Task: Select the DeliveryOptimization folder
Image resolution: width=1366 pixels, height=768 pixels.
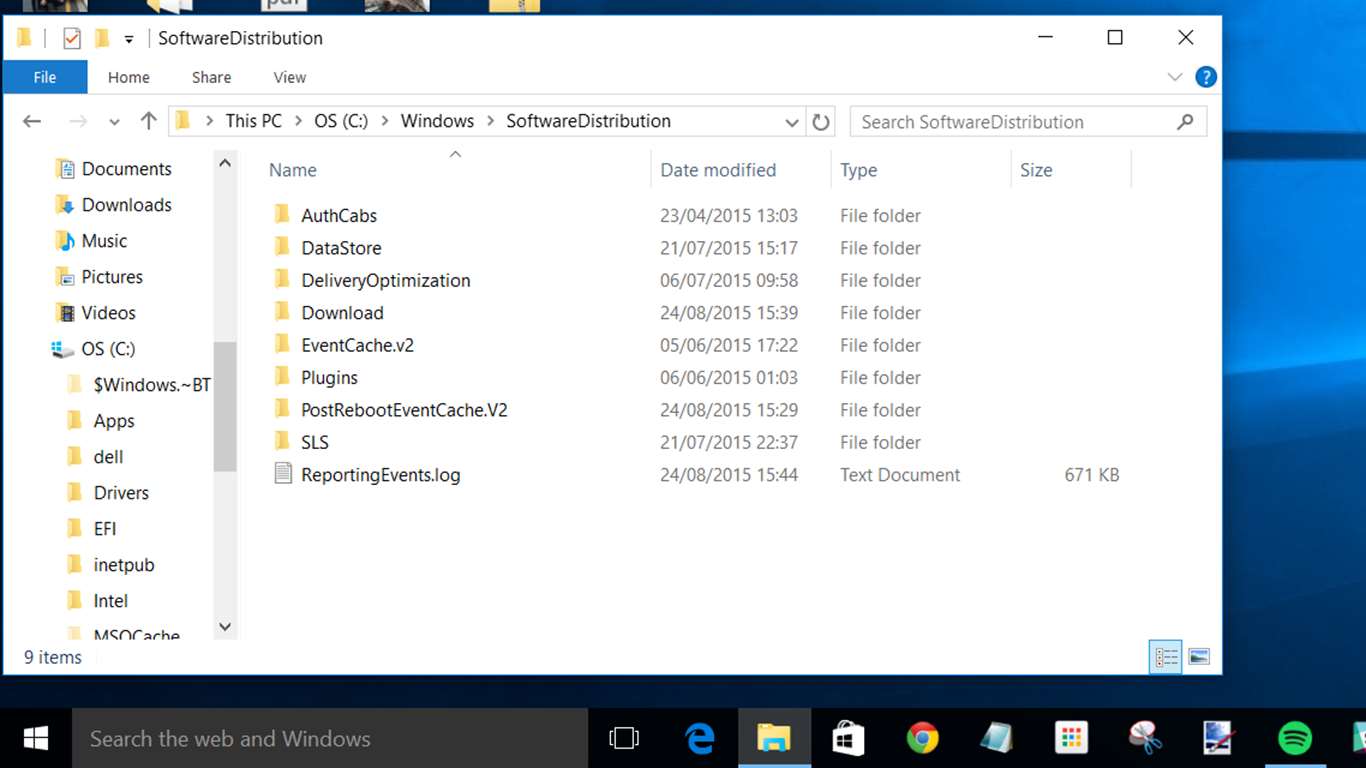Action: pos(386,280)
